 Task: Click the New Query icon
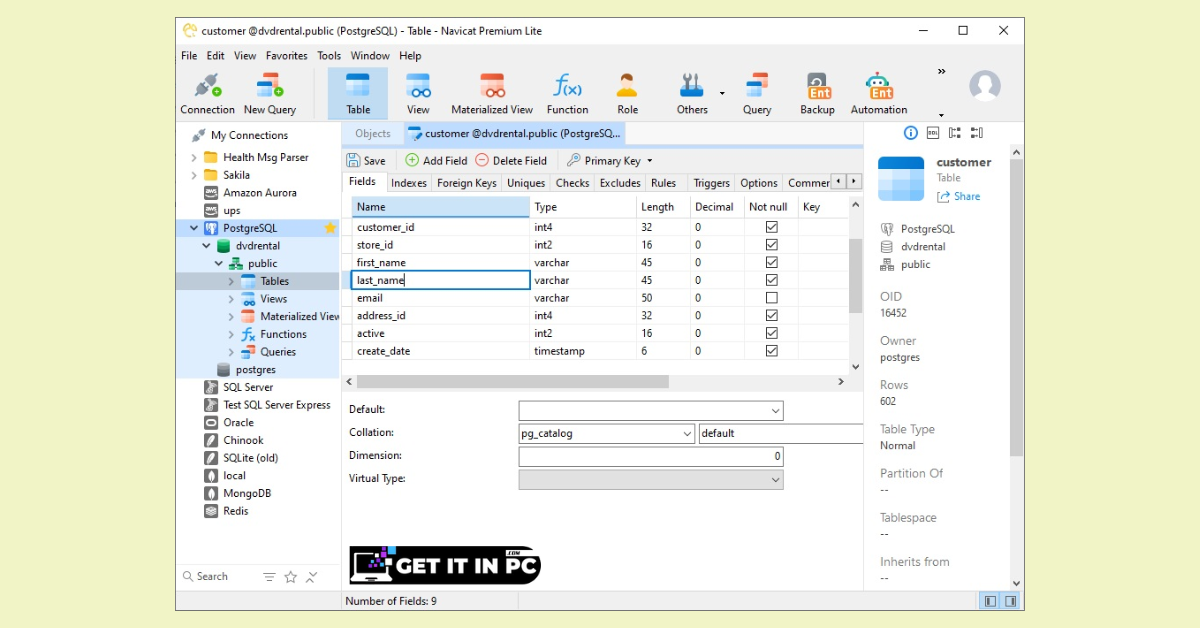(270, 94)
